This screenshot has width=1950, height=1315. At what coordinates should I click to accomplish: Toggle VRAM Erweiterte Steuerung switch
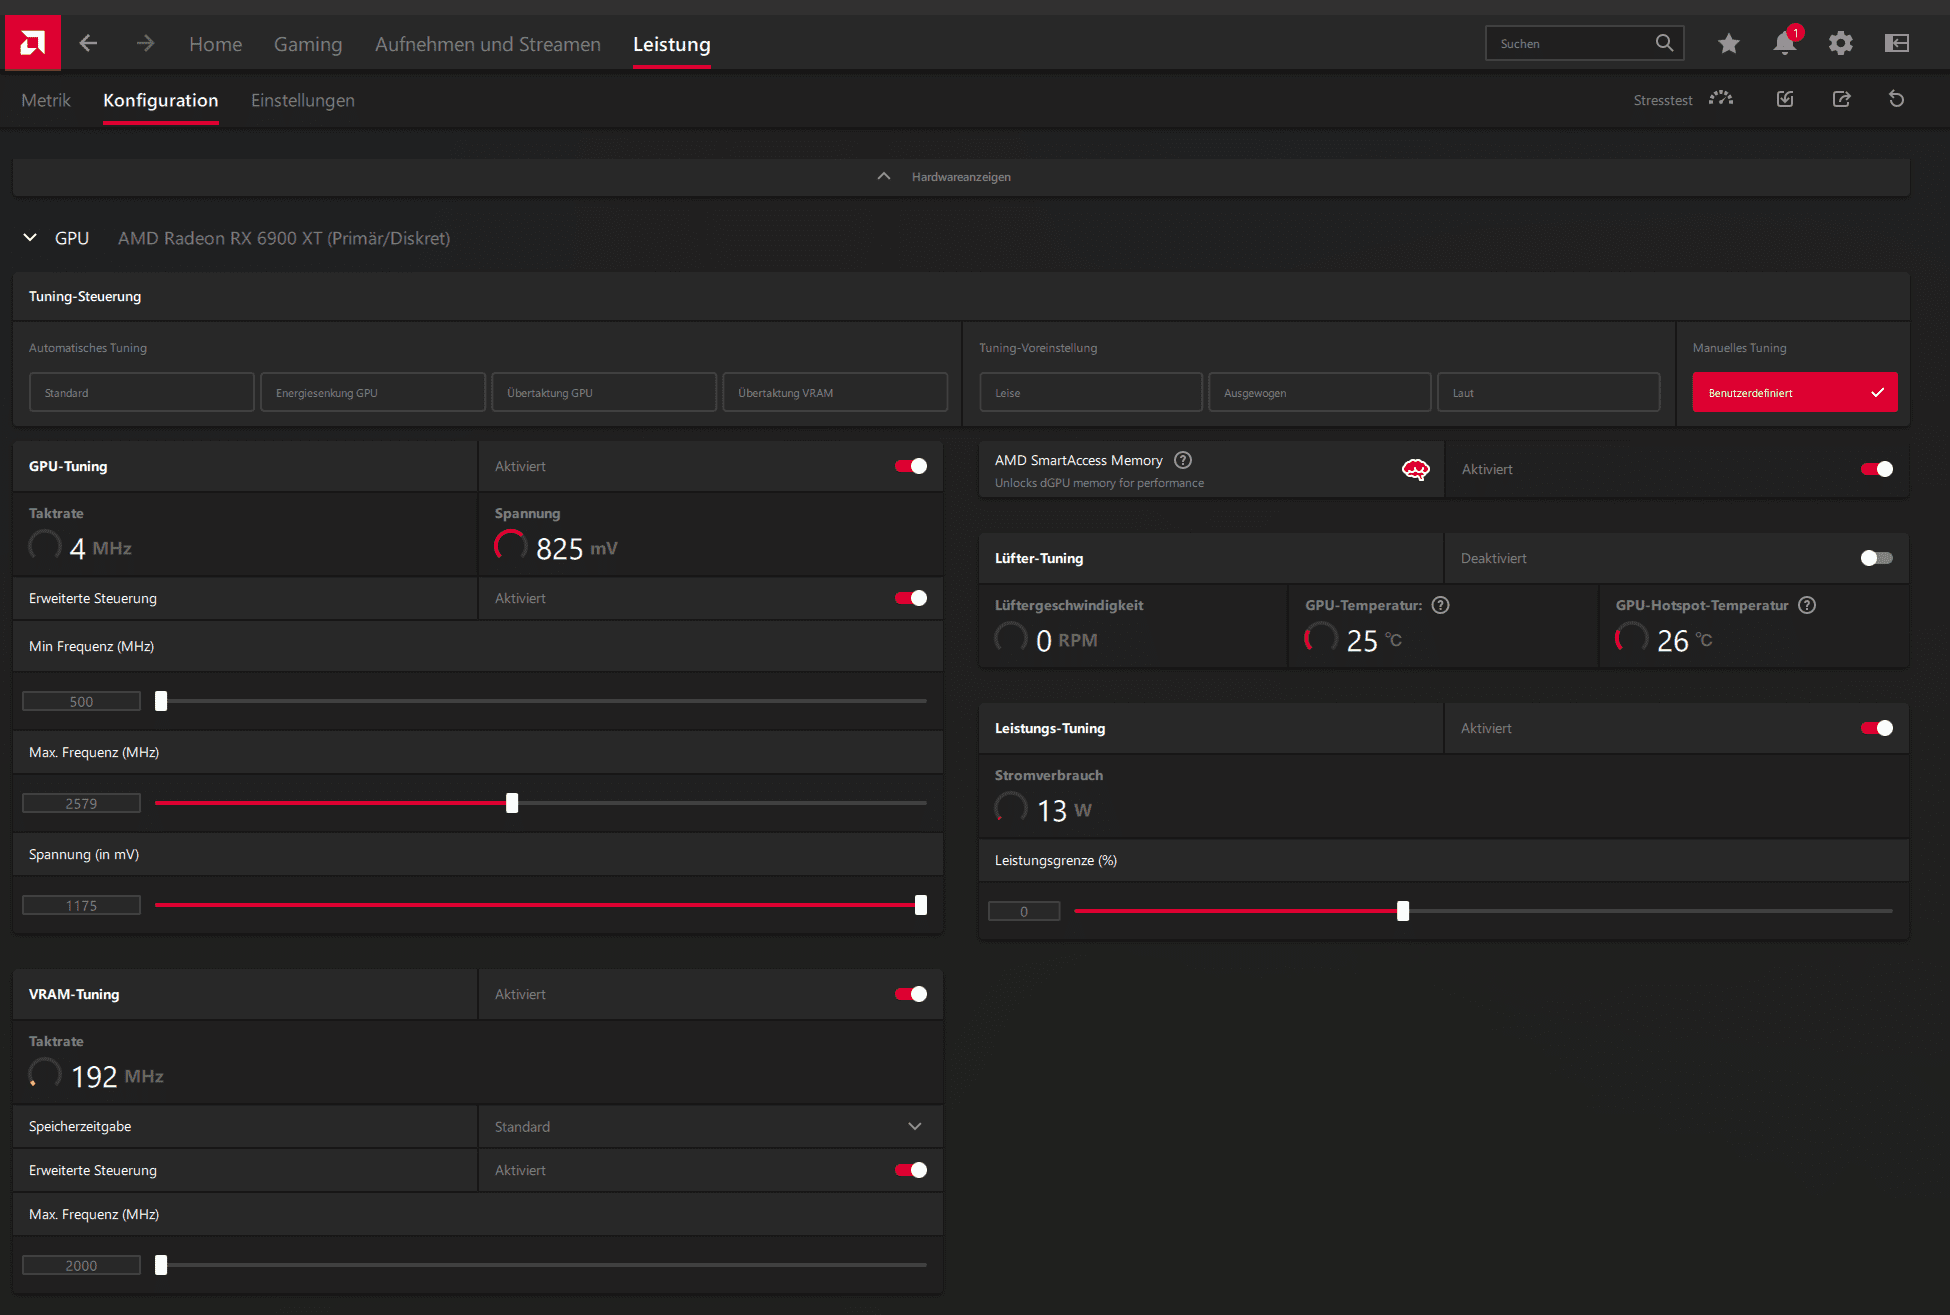tap(911, 1170)
